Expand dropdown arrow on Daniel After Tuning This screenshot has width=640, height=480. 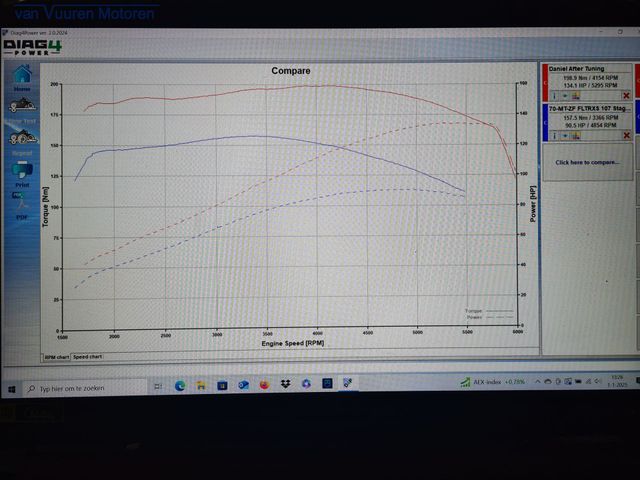[x=563, y=95]
